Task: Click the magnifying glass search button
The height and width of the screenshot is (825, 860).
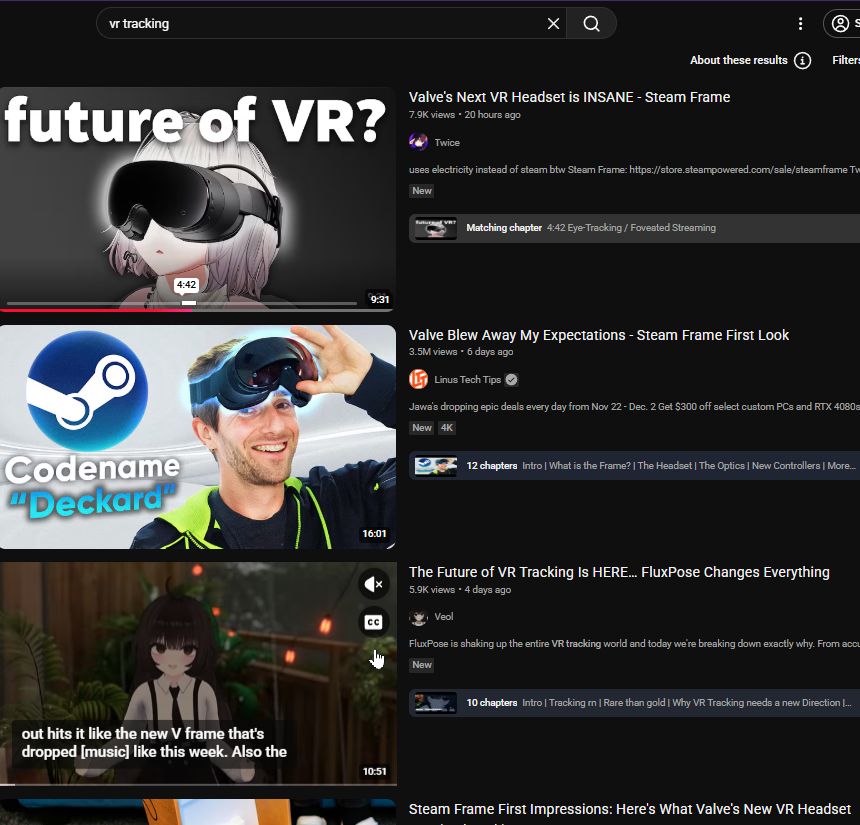Action: (591, 24)
